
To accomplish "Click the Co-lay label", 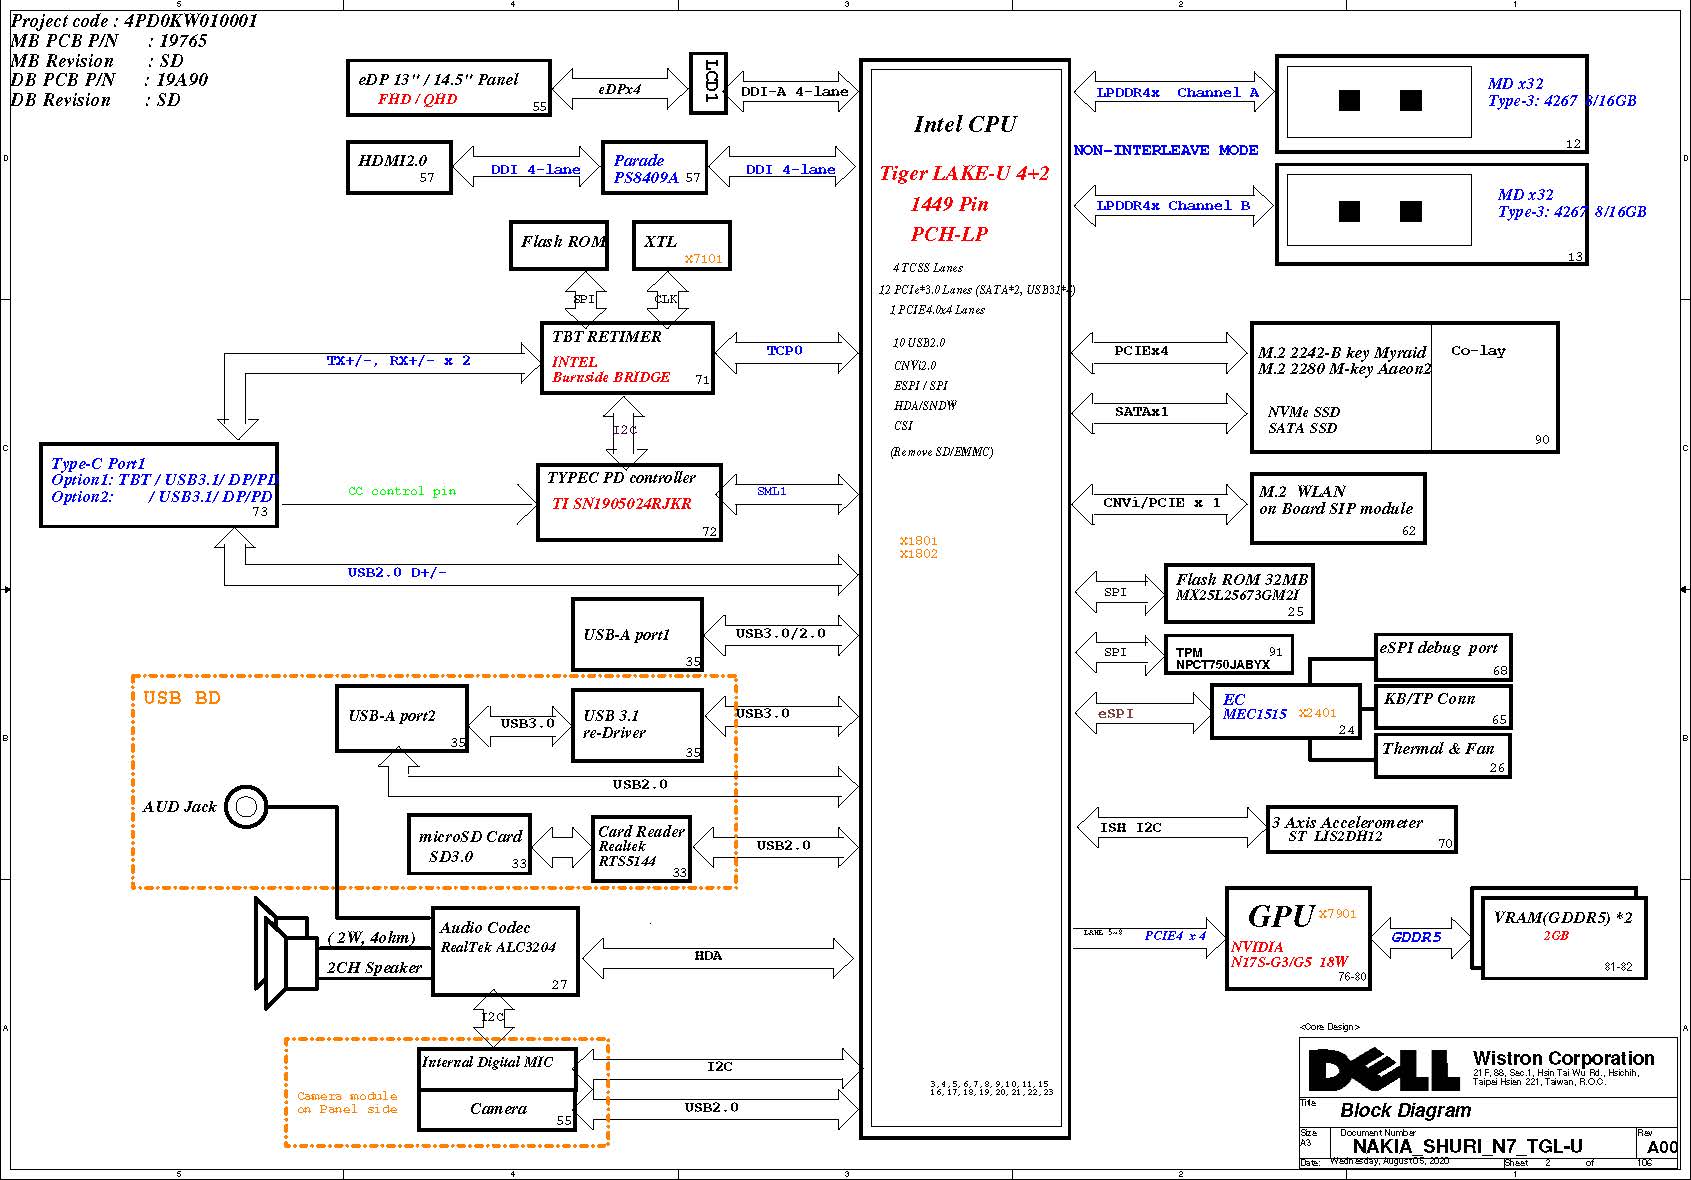I will pyautogui.click(x=1478, y=351).
